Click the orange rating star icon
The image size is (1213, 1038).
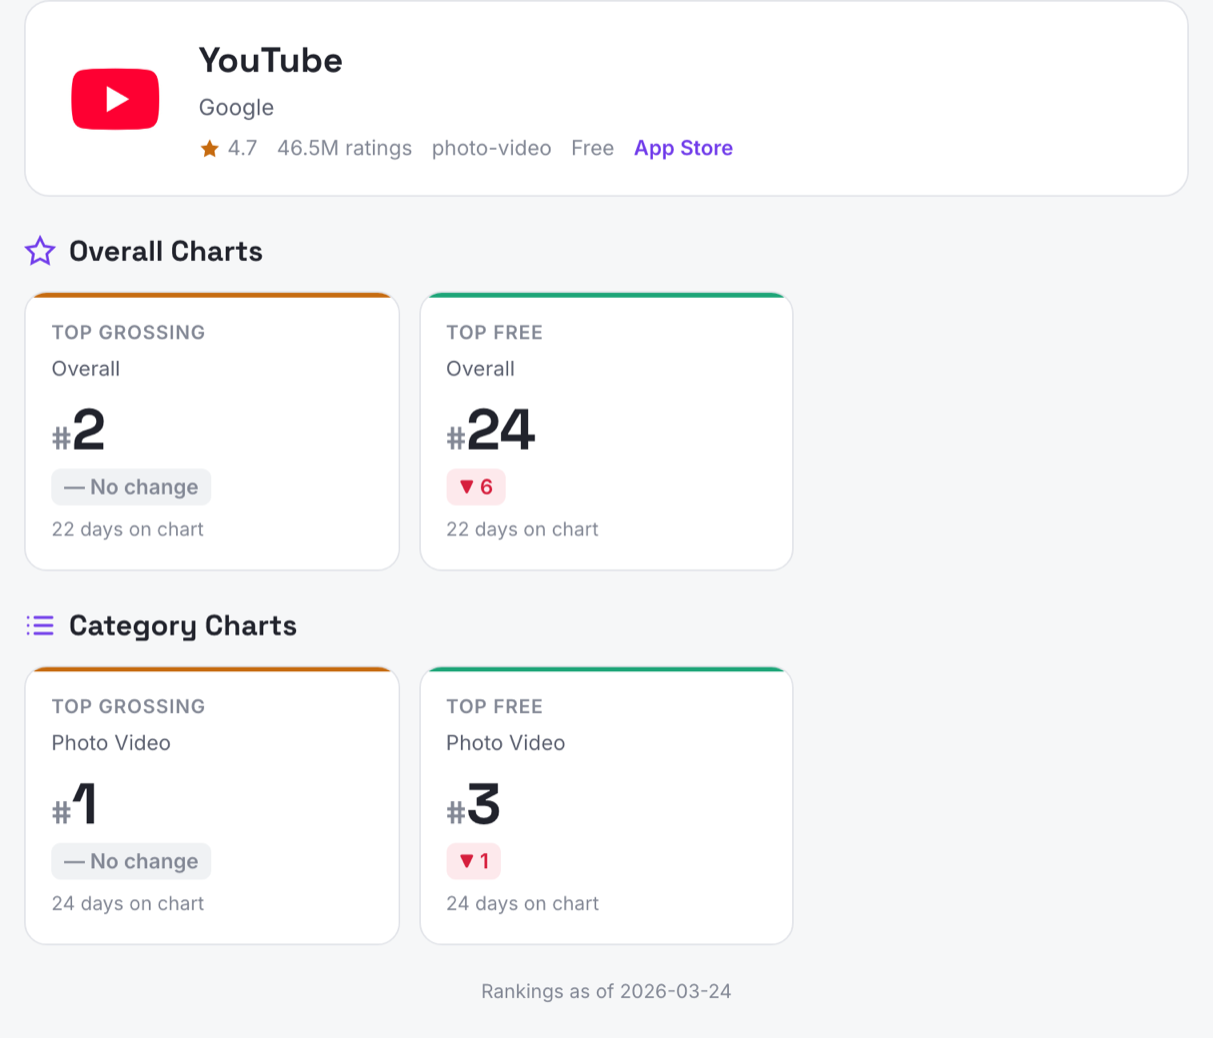tap(209, 149)
